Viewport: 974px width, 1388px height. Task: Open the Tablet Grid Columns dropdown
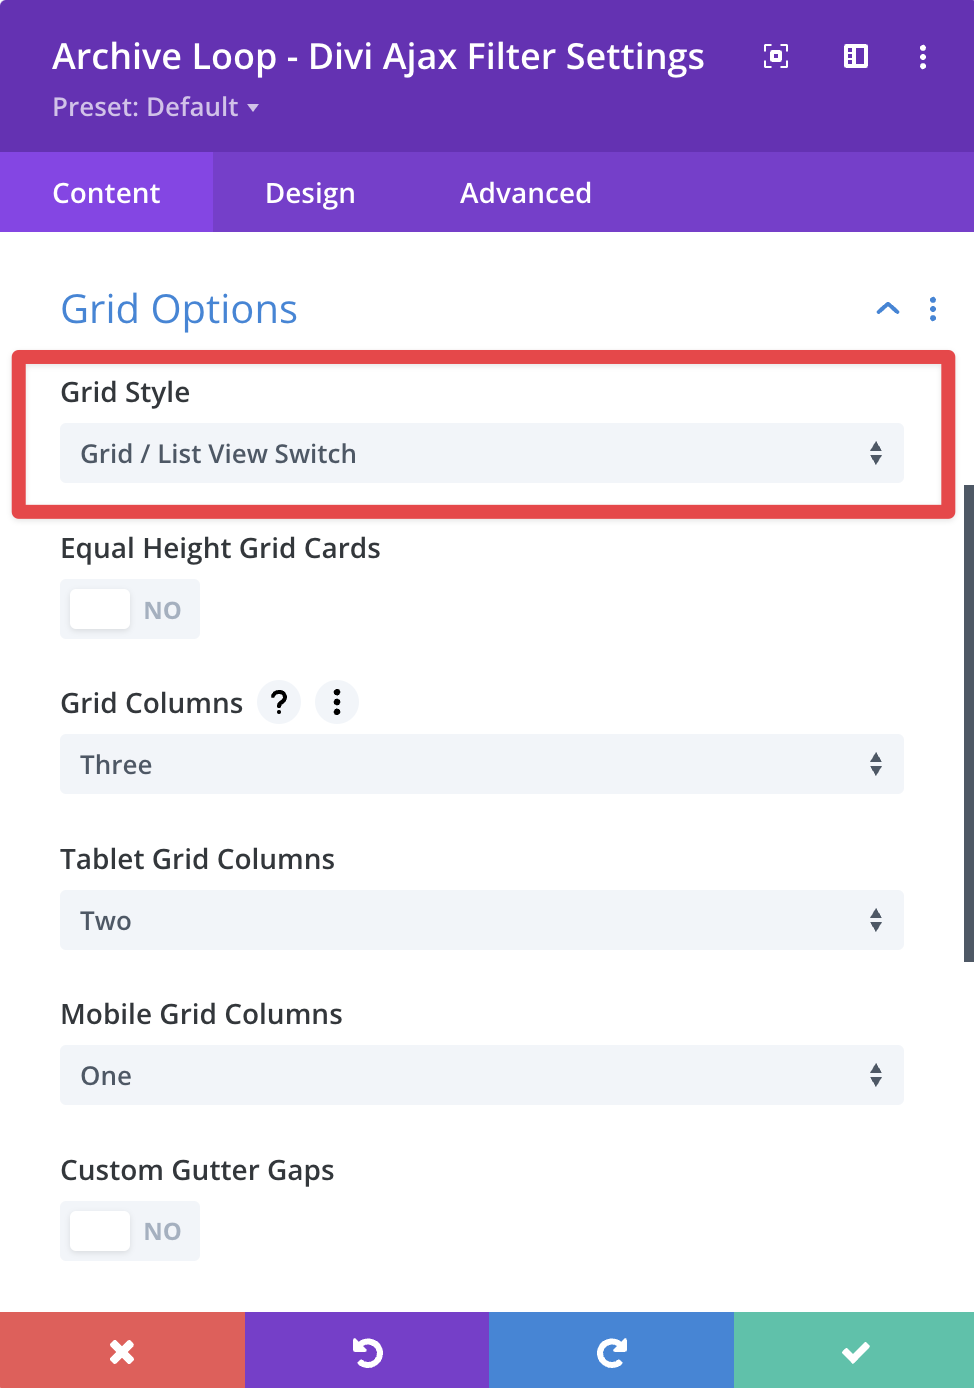(481, 920)
